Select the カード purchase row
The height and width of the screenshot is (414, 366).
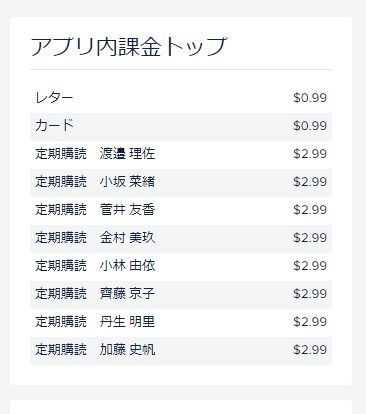click(181, 127)
